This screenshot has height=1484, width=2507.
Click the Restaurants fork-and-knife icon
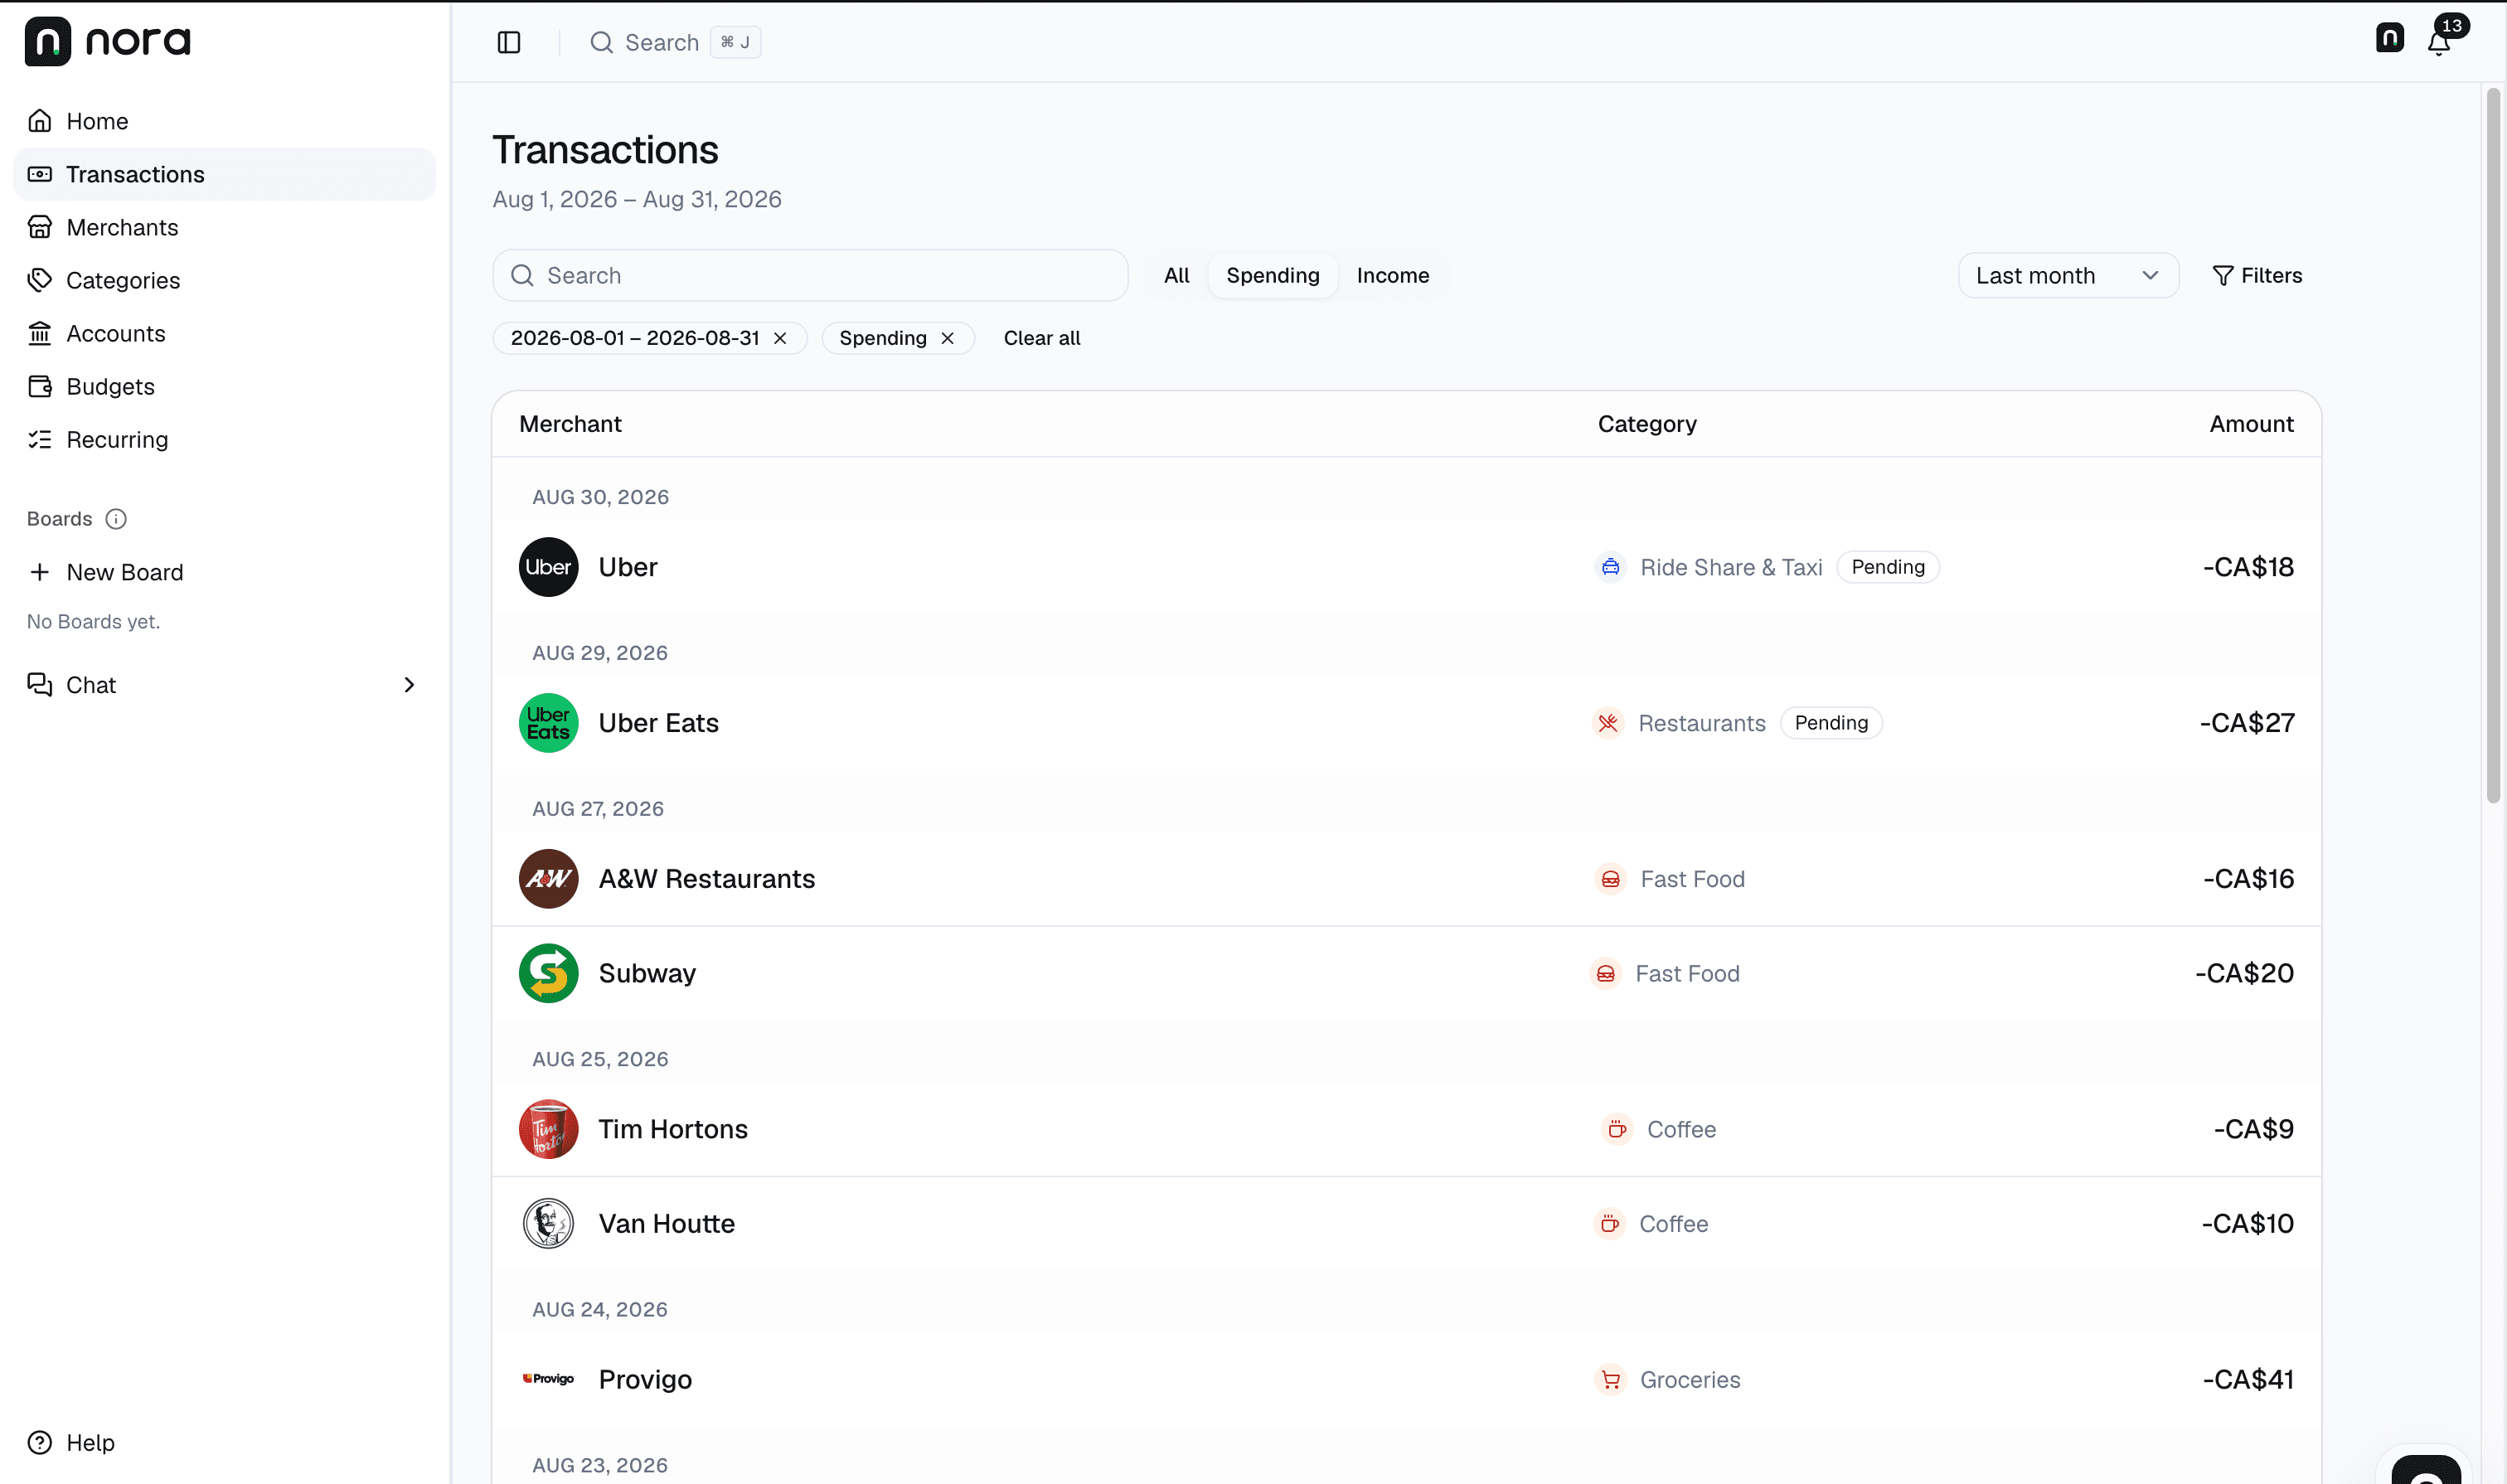[x=1608, y=723]
